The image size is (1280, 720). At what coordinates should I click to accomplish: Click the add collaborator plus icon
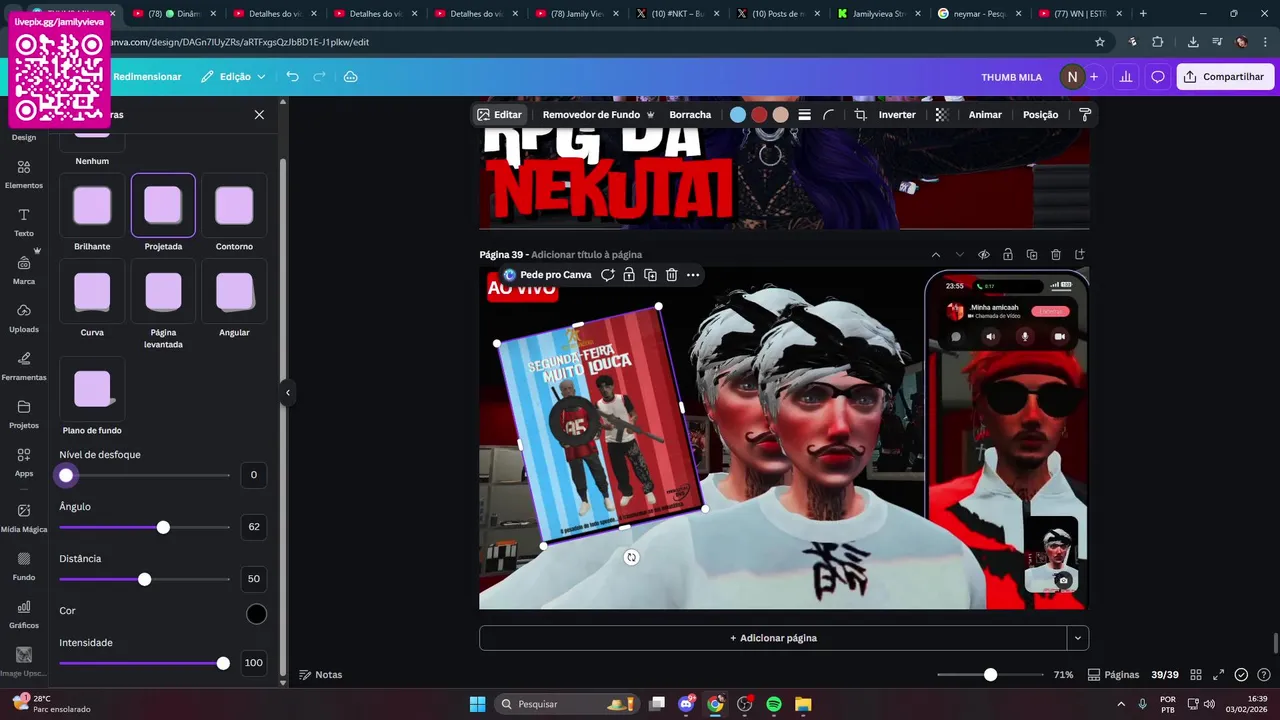tap(1094, 77)
